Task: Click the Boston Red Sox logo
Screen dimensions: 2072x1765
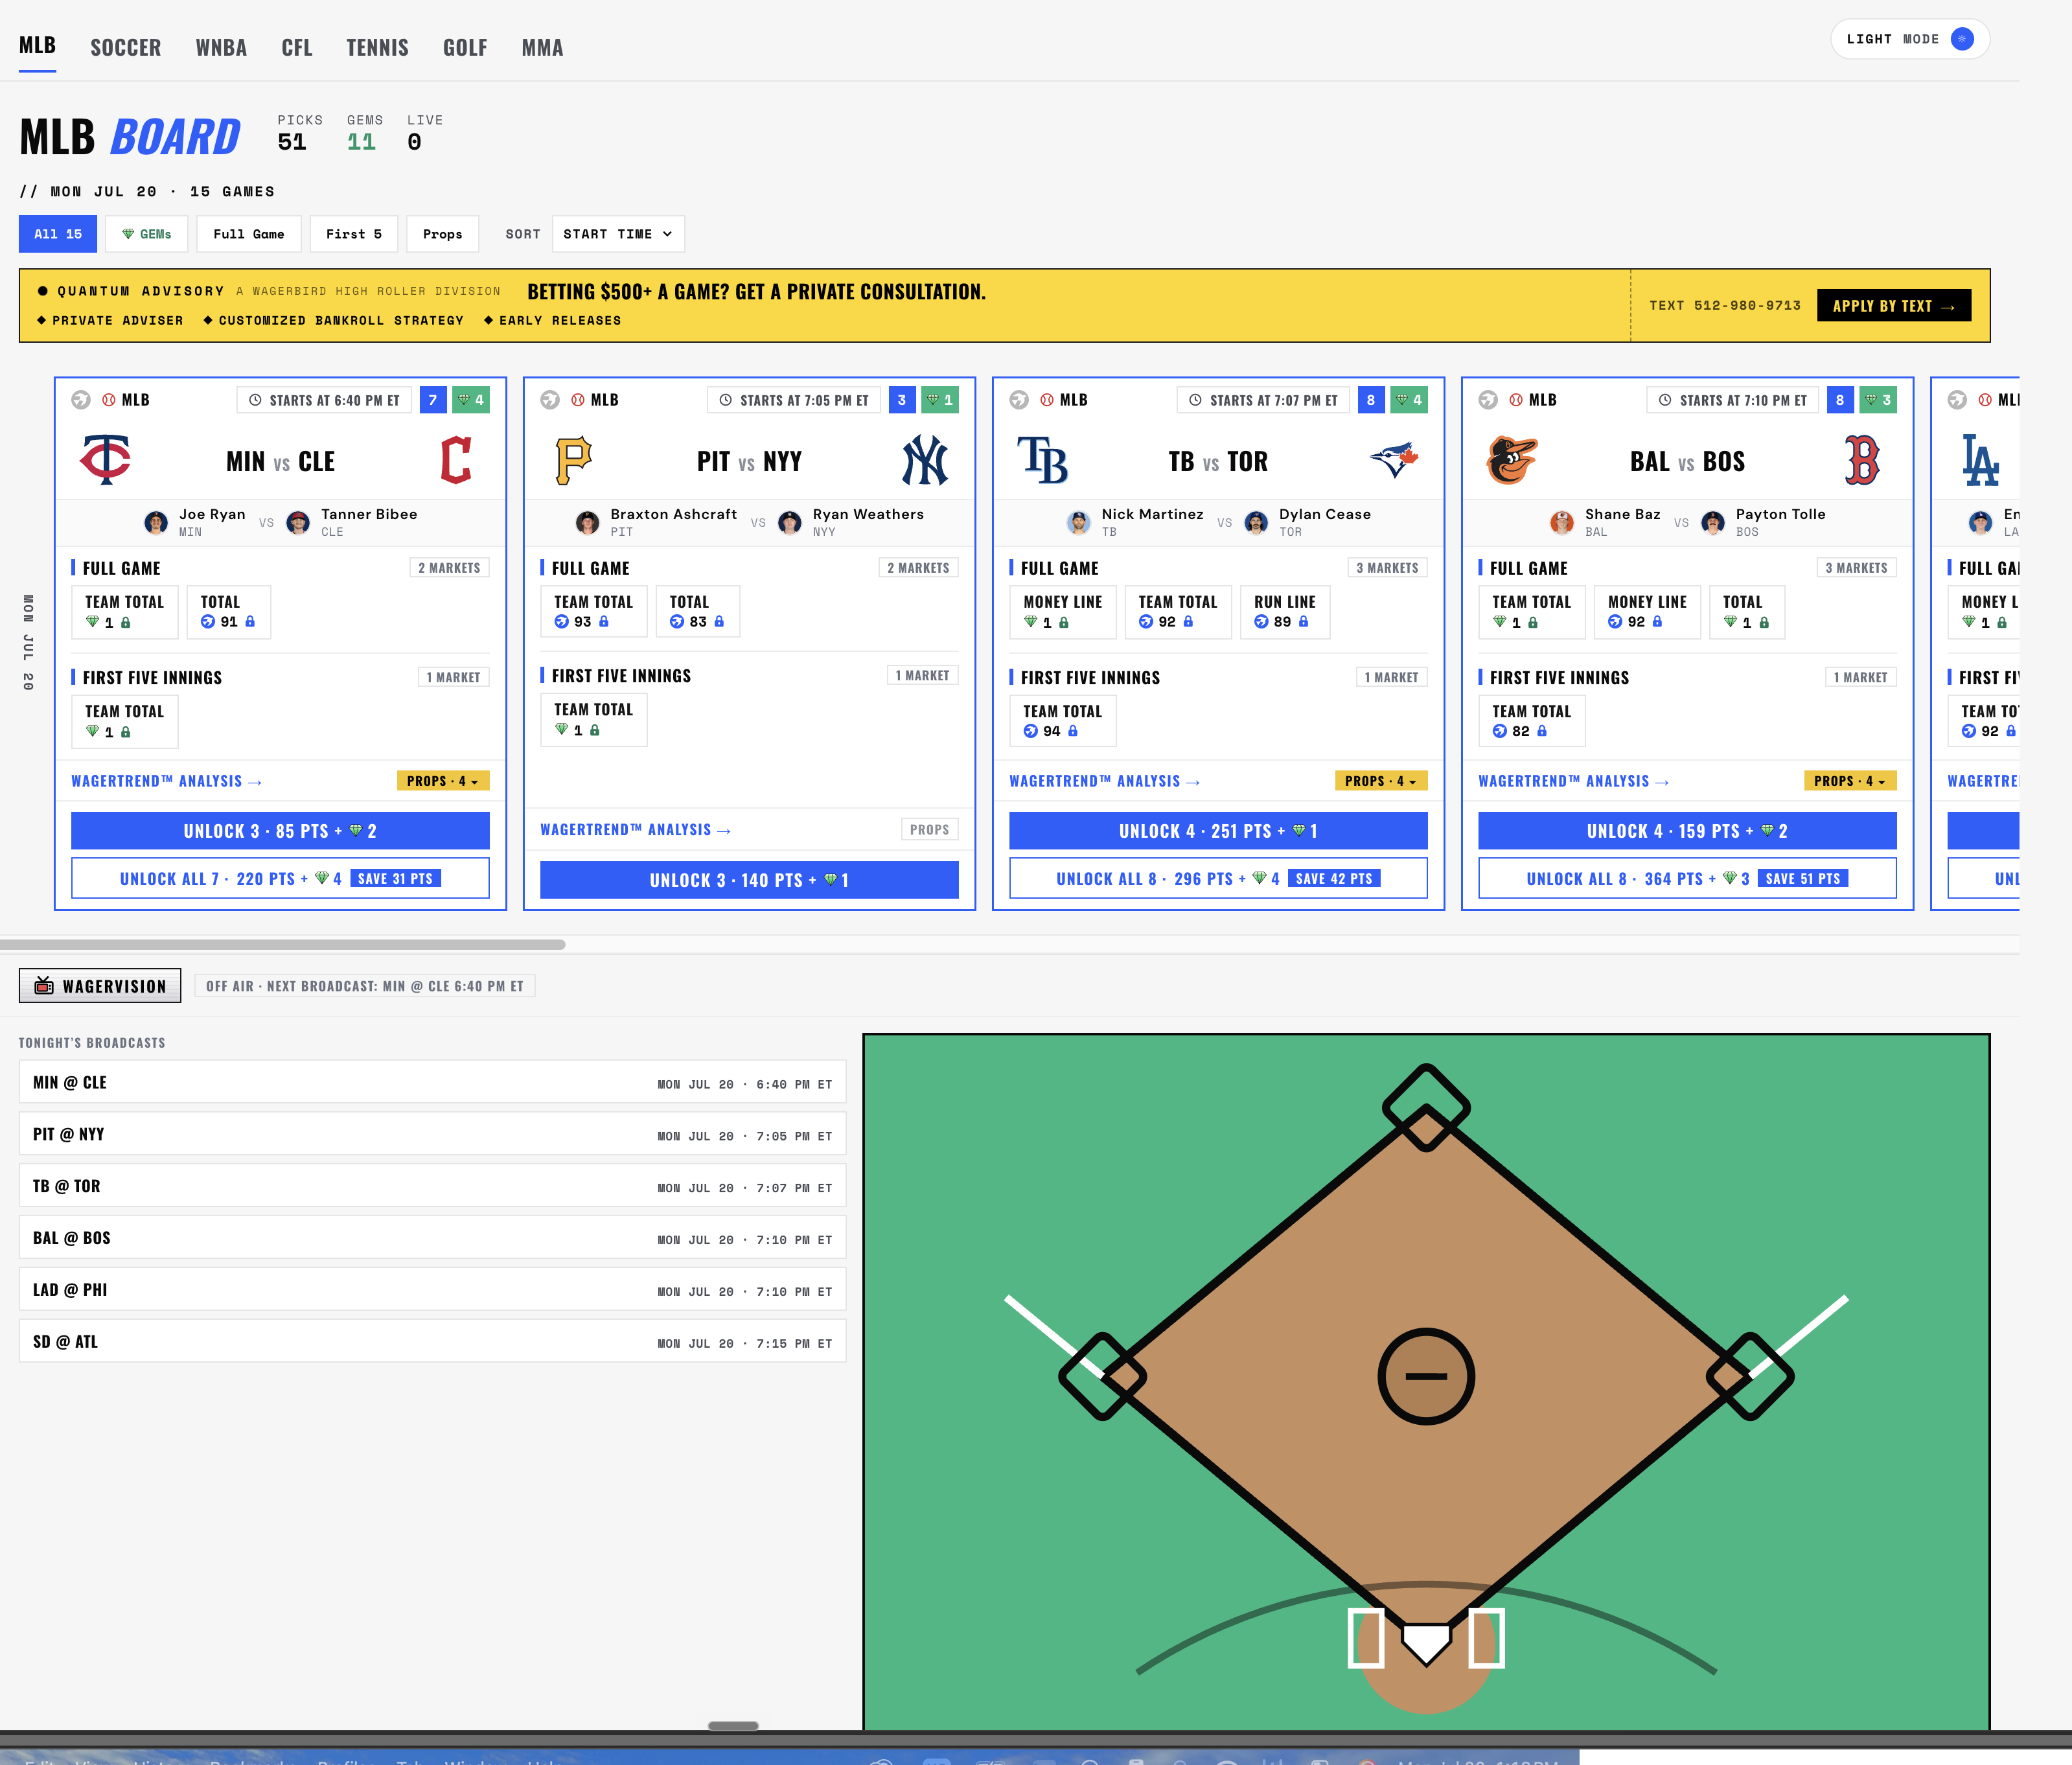Action: tap(1862, 460)
